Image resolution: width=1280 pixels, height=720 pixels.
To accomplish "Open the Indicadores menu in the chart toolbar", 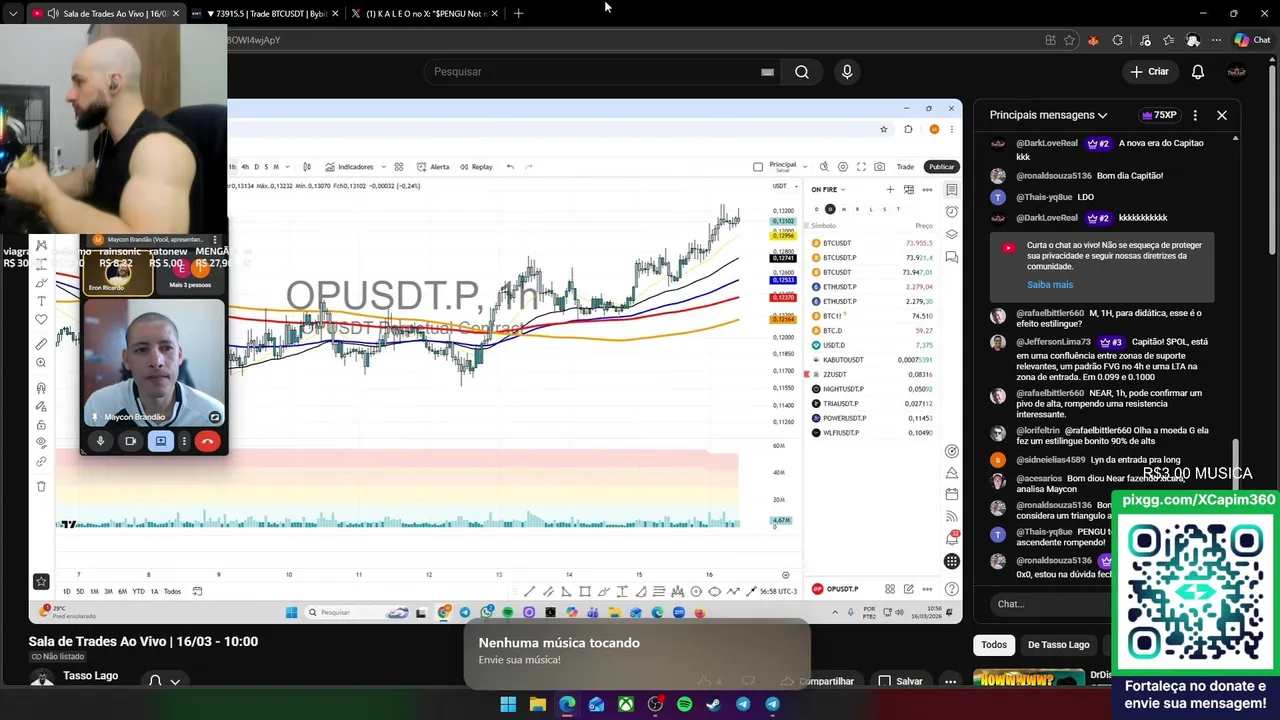I will 349,167.
